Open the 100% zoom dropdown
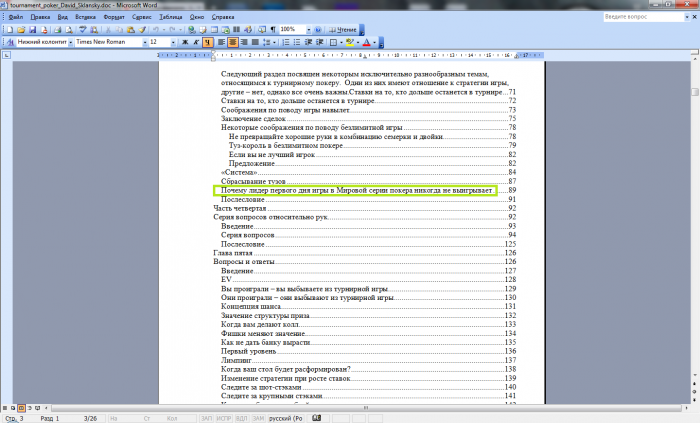700x423 pixels. coord(308,30)
